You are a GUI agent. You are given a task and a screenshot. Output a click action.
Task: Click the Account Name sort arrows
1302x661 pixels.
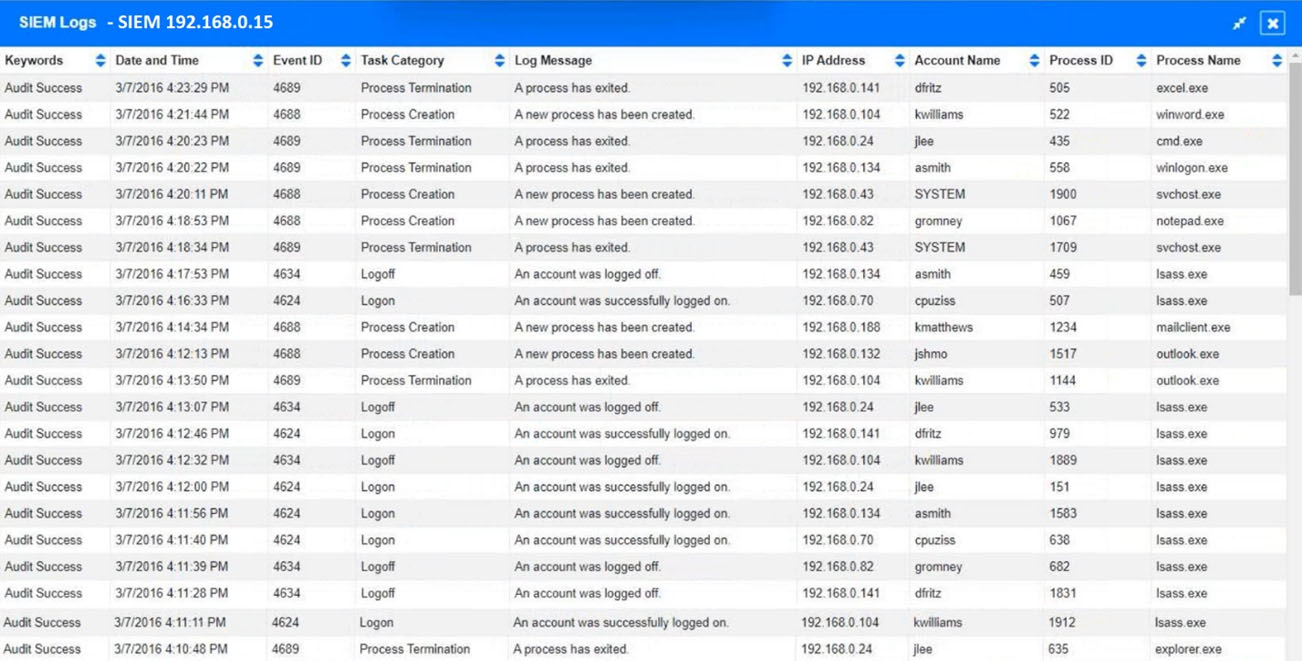pyautogui.click(x=1034, y=61)
